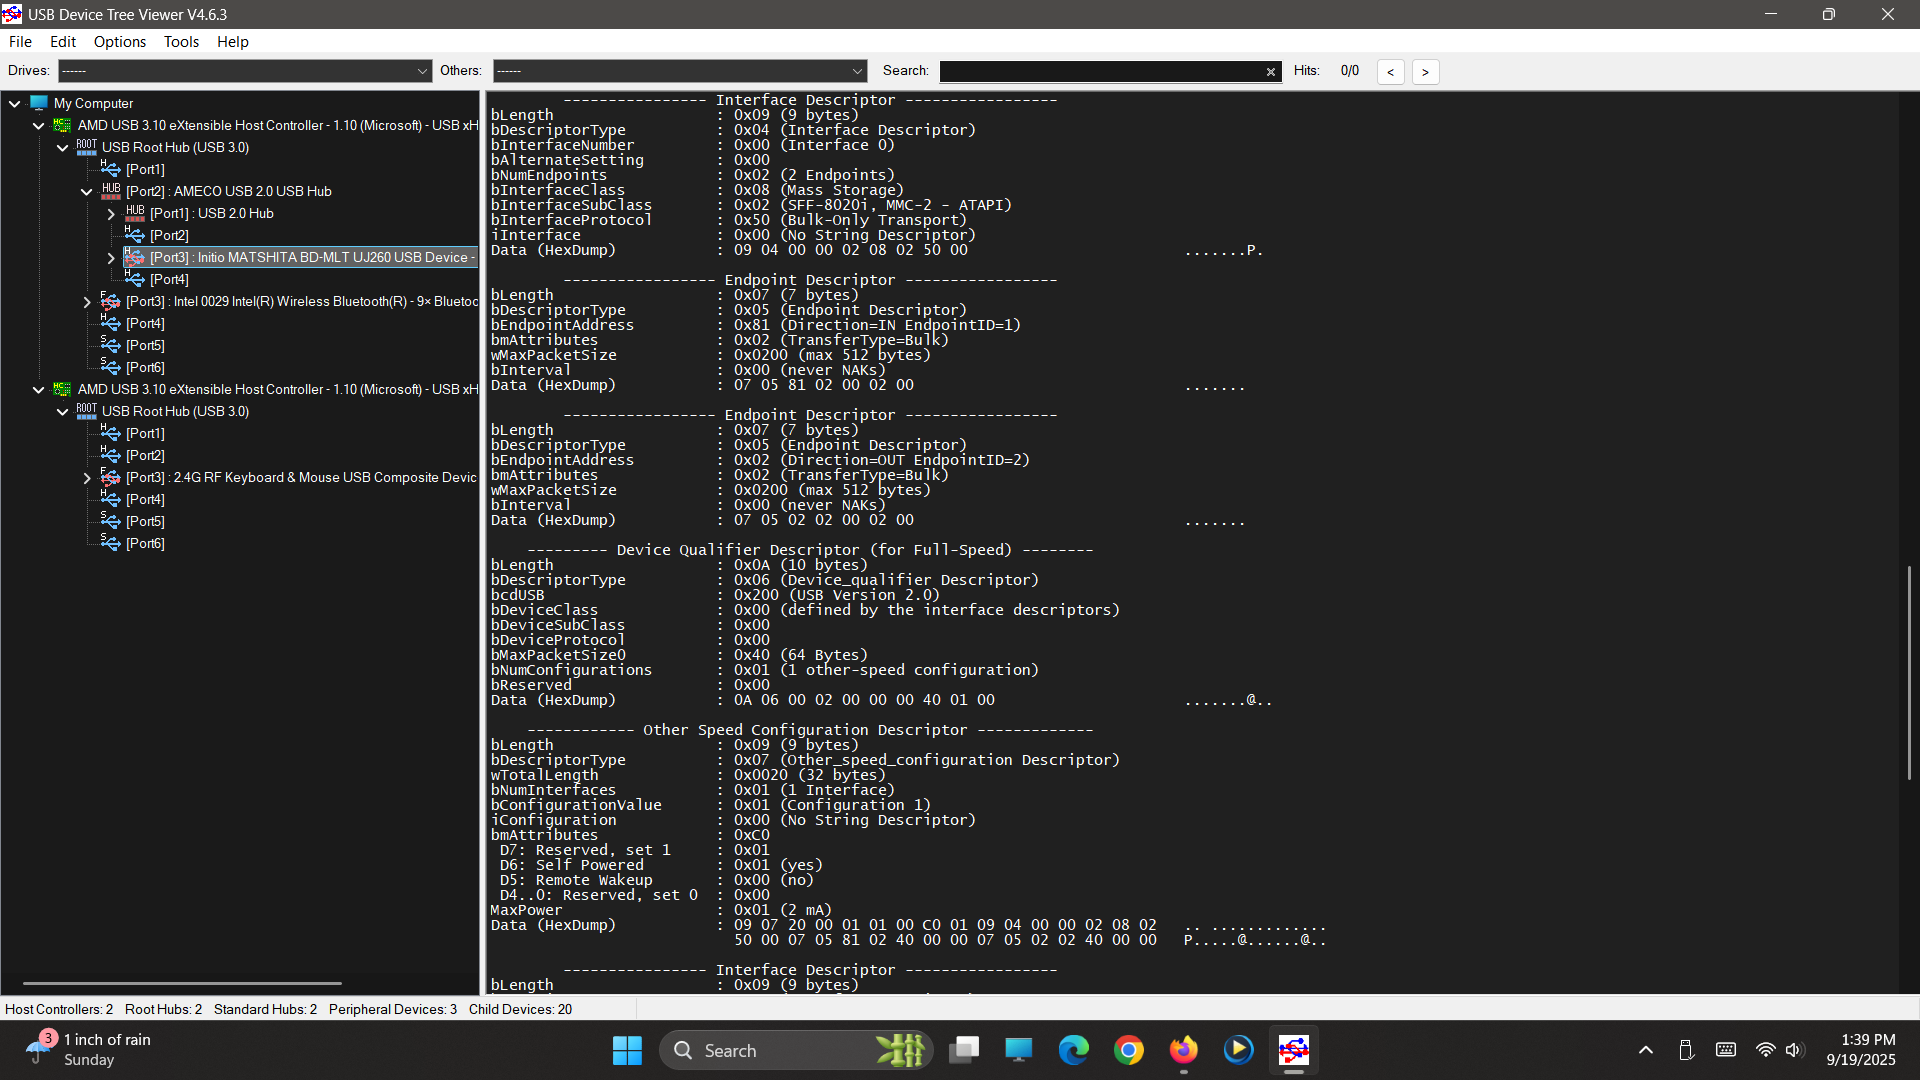Click the taskbar Search box
Viewport: 1920px width, 1080px height.
point(796,1050)
